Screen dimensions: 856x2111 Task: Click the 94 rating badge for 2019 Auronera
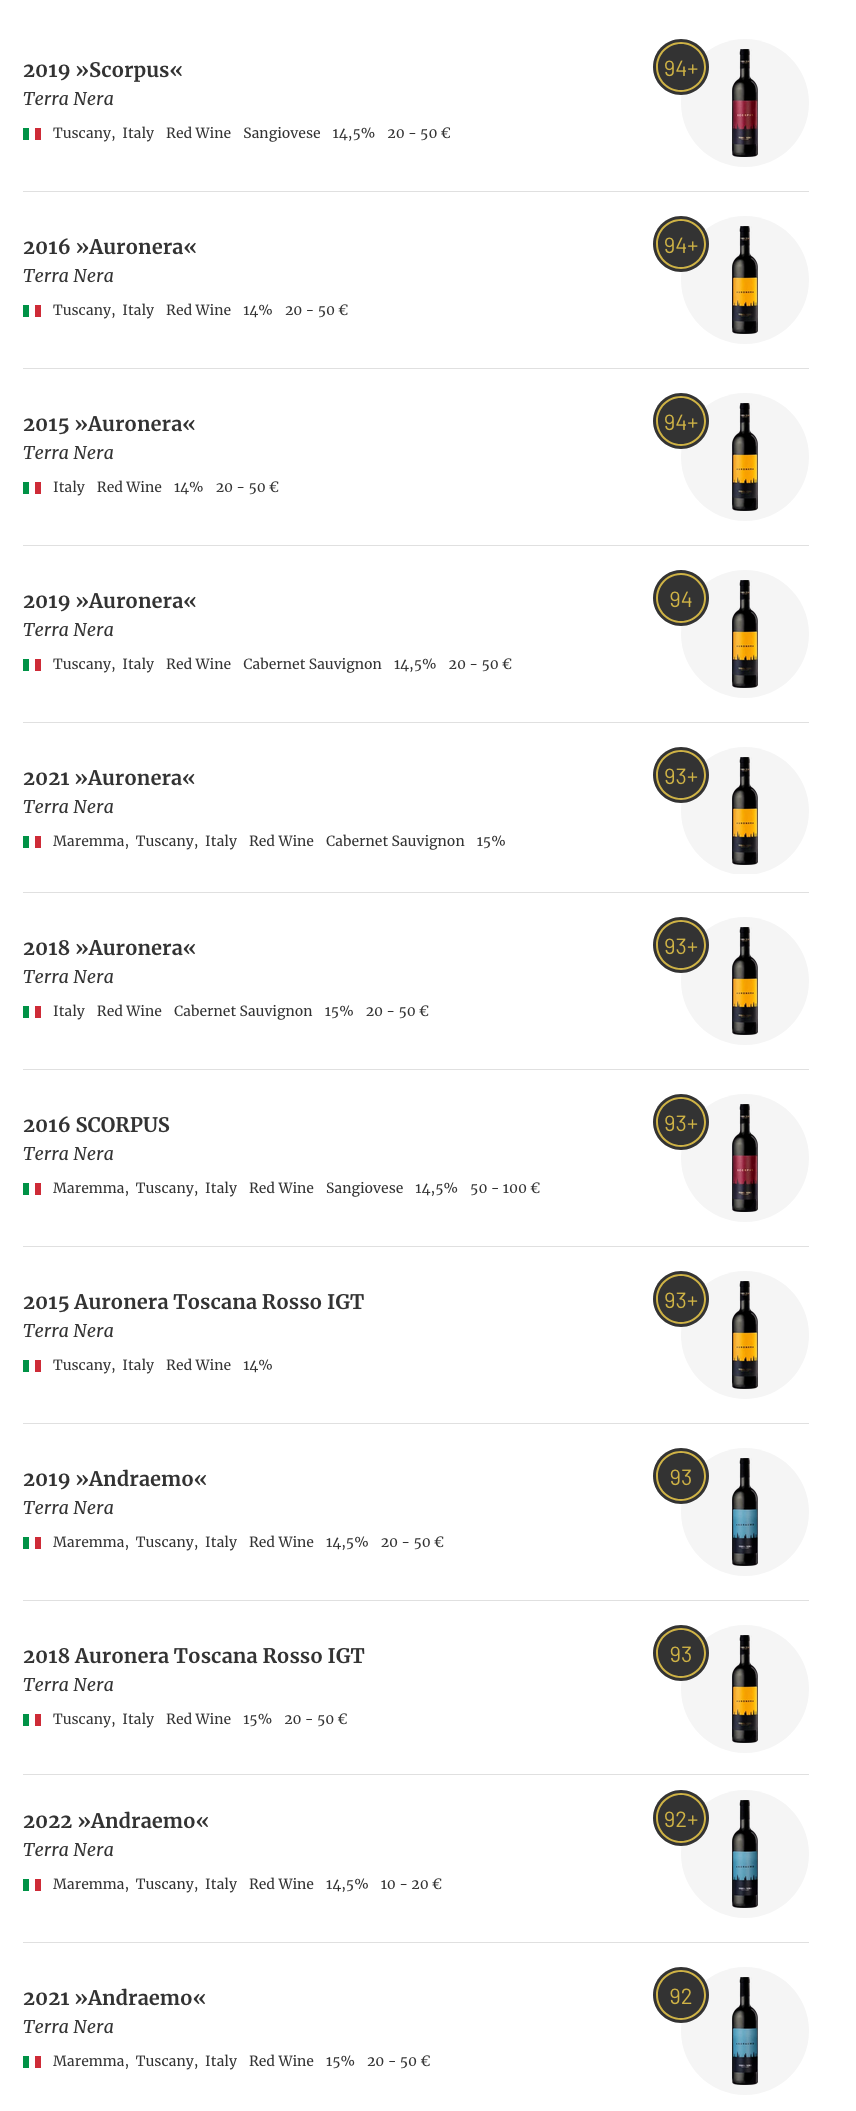[x=681, y=599]
